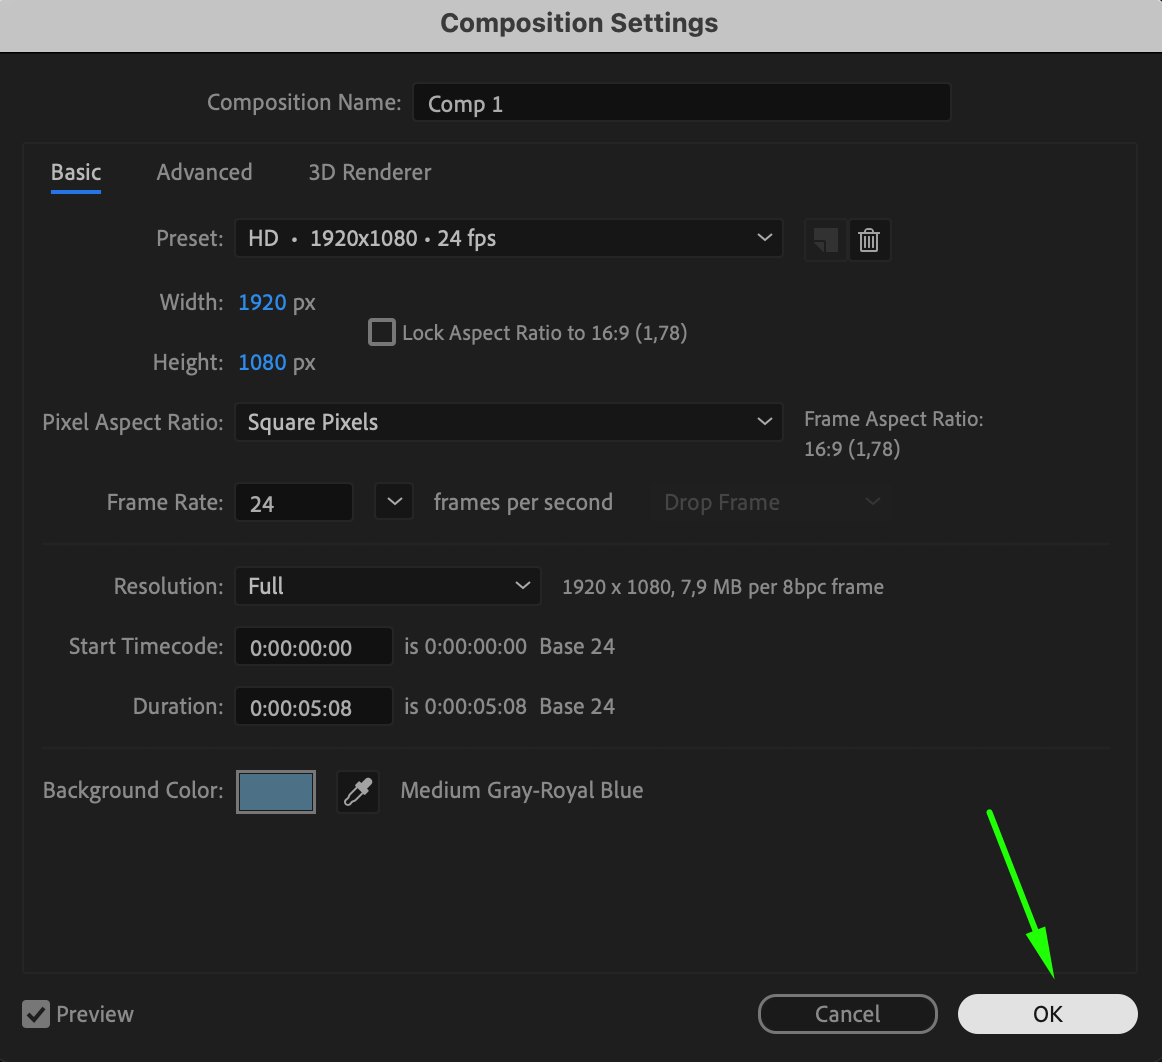
Task: Open the Preset dropdown
Action: click(x=508, y=239)
